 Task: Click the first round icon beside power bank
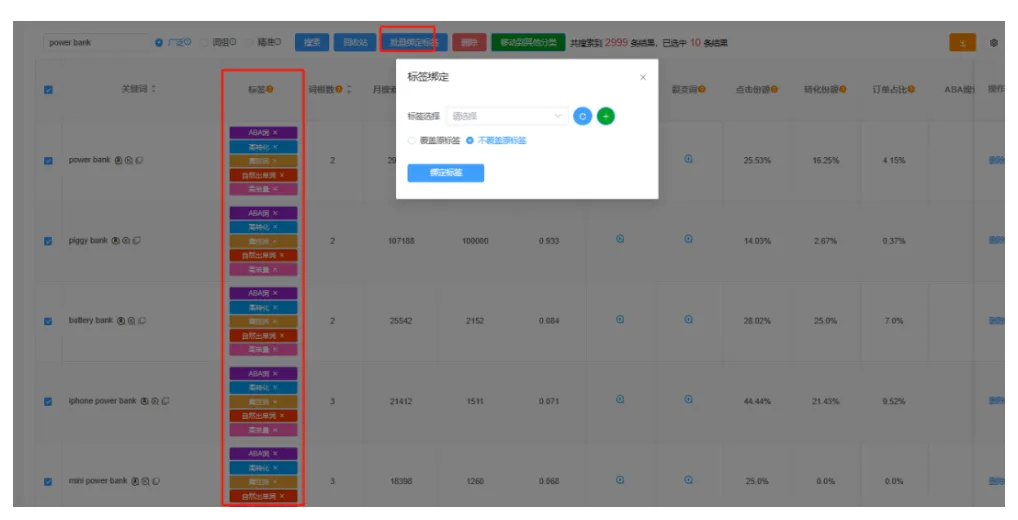[x=118, y=160]
